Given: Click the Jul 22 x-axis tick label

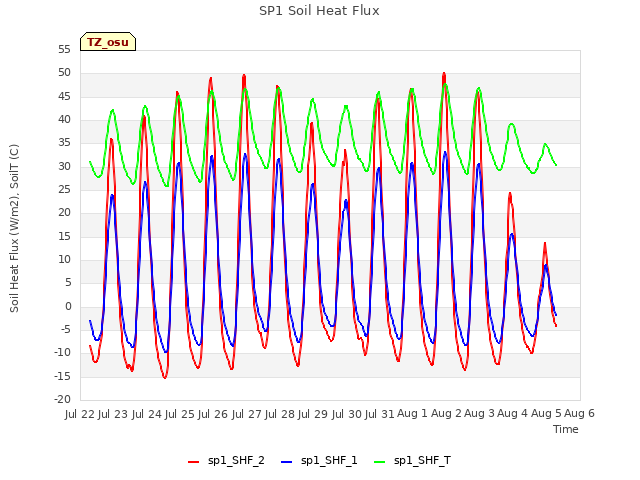Looking at the screenshot, I should point(80,414).
